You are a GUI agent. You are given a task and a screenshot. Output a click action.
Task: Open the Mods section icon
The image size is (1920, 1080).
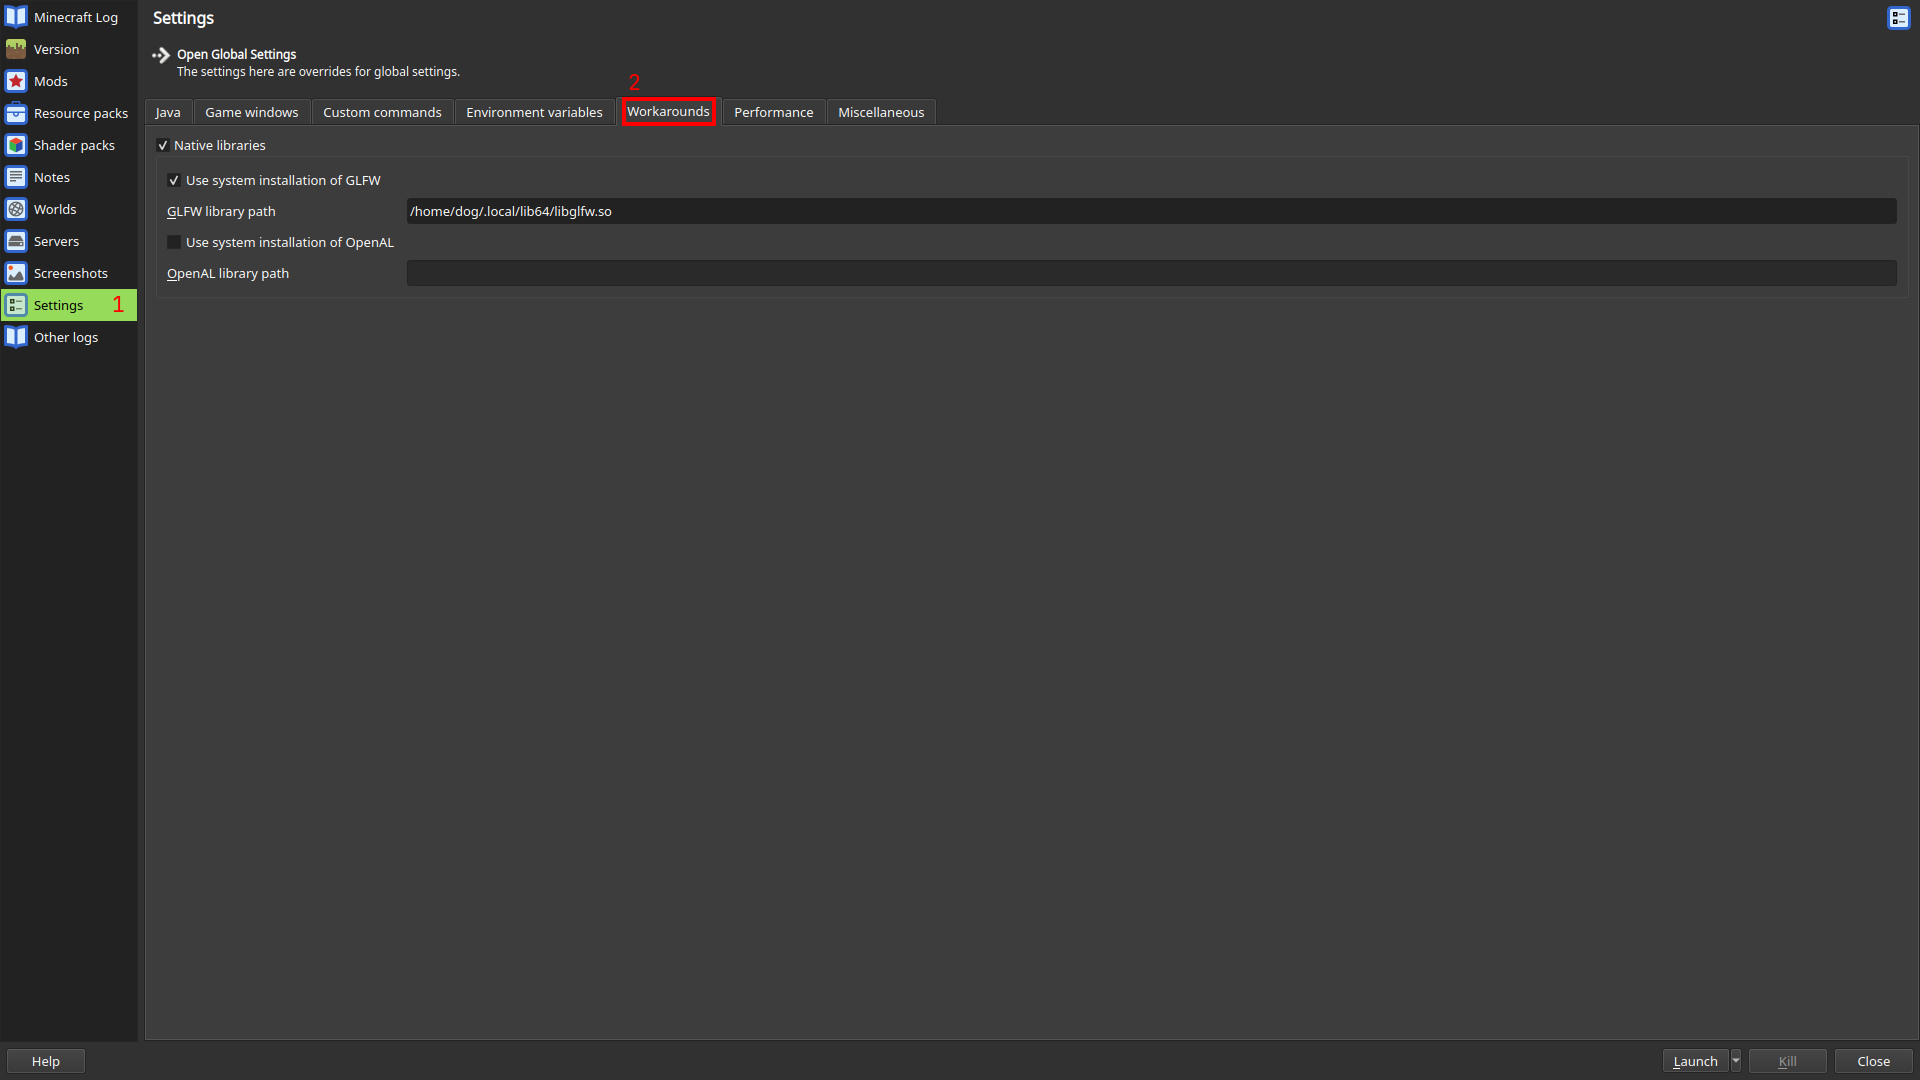[x=16, y=80]
